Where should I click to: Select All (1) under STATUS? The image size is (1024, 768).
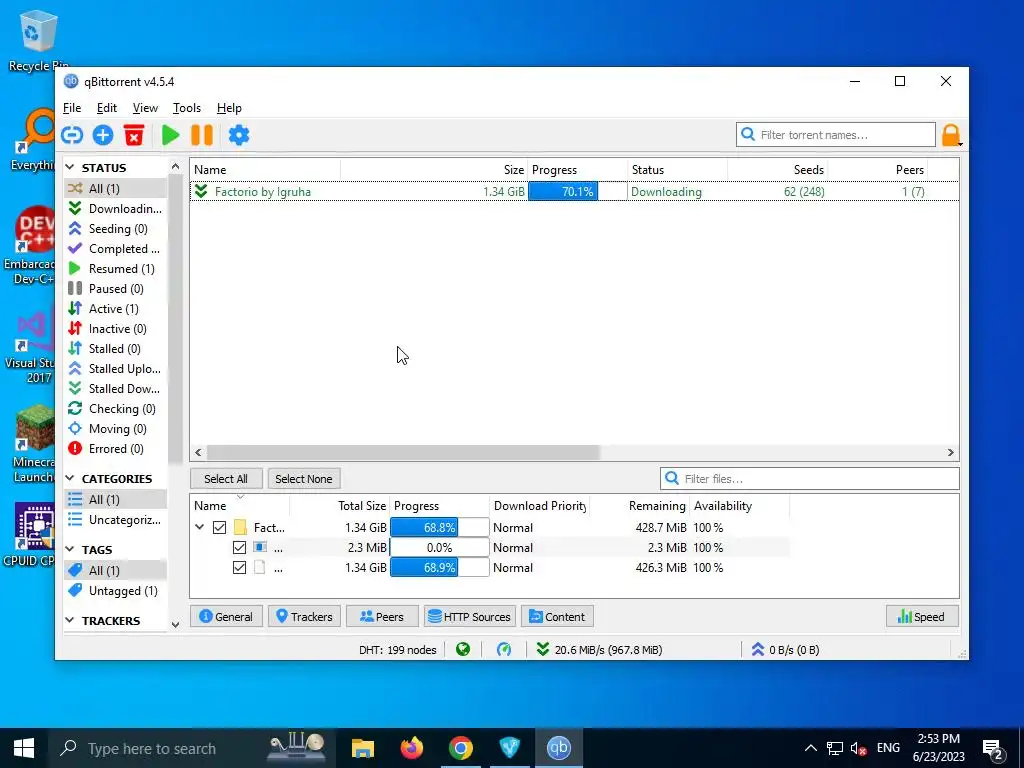pyautogui.click(x=115, y=189)
